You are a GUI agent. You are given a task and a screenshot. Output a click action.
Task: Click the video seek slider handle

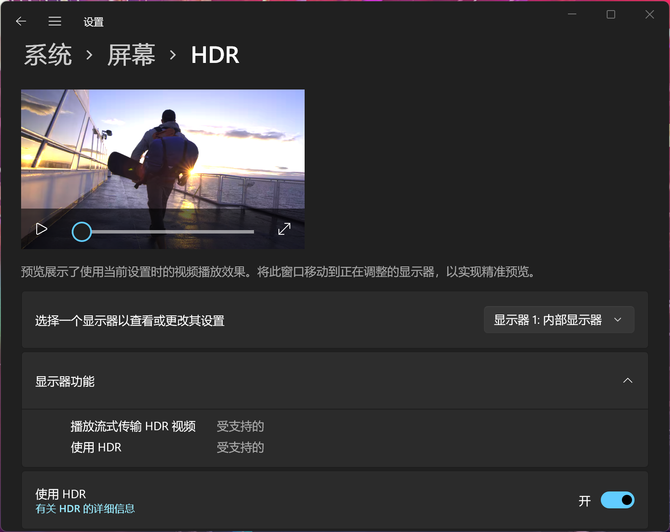click(x=82, y=232)
